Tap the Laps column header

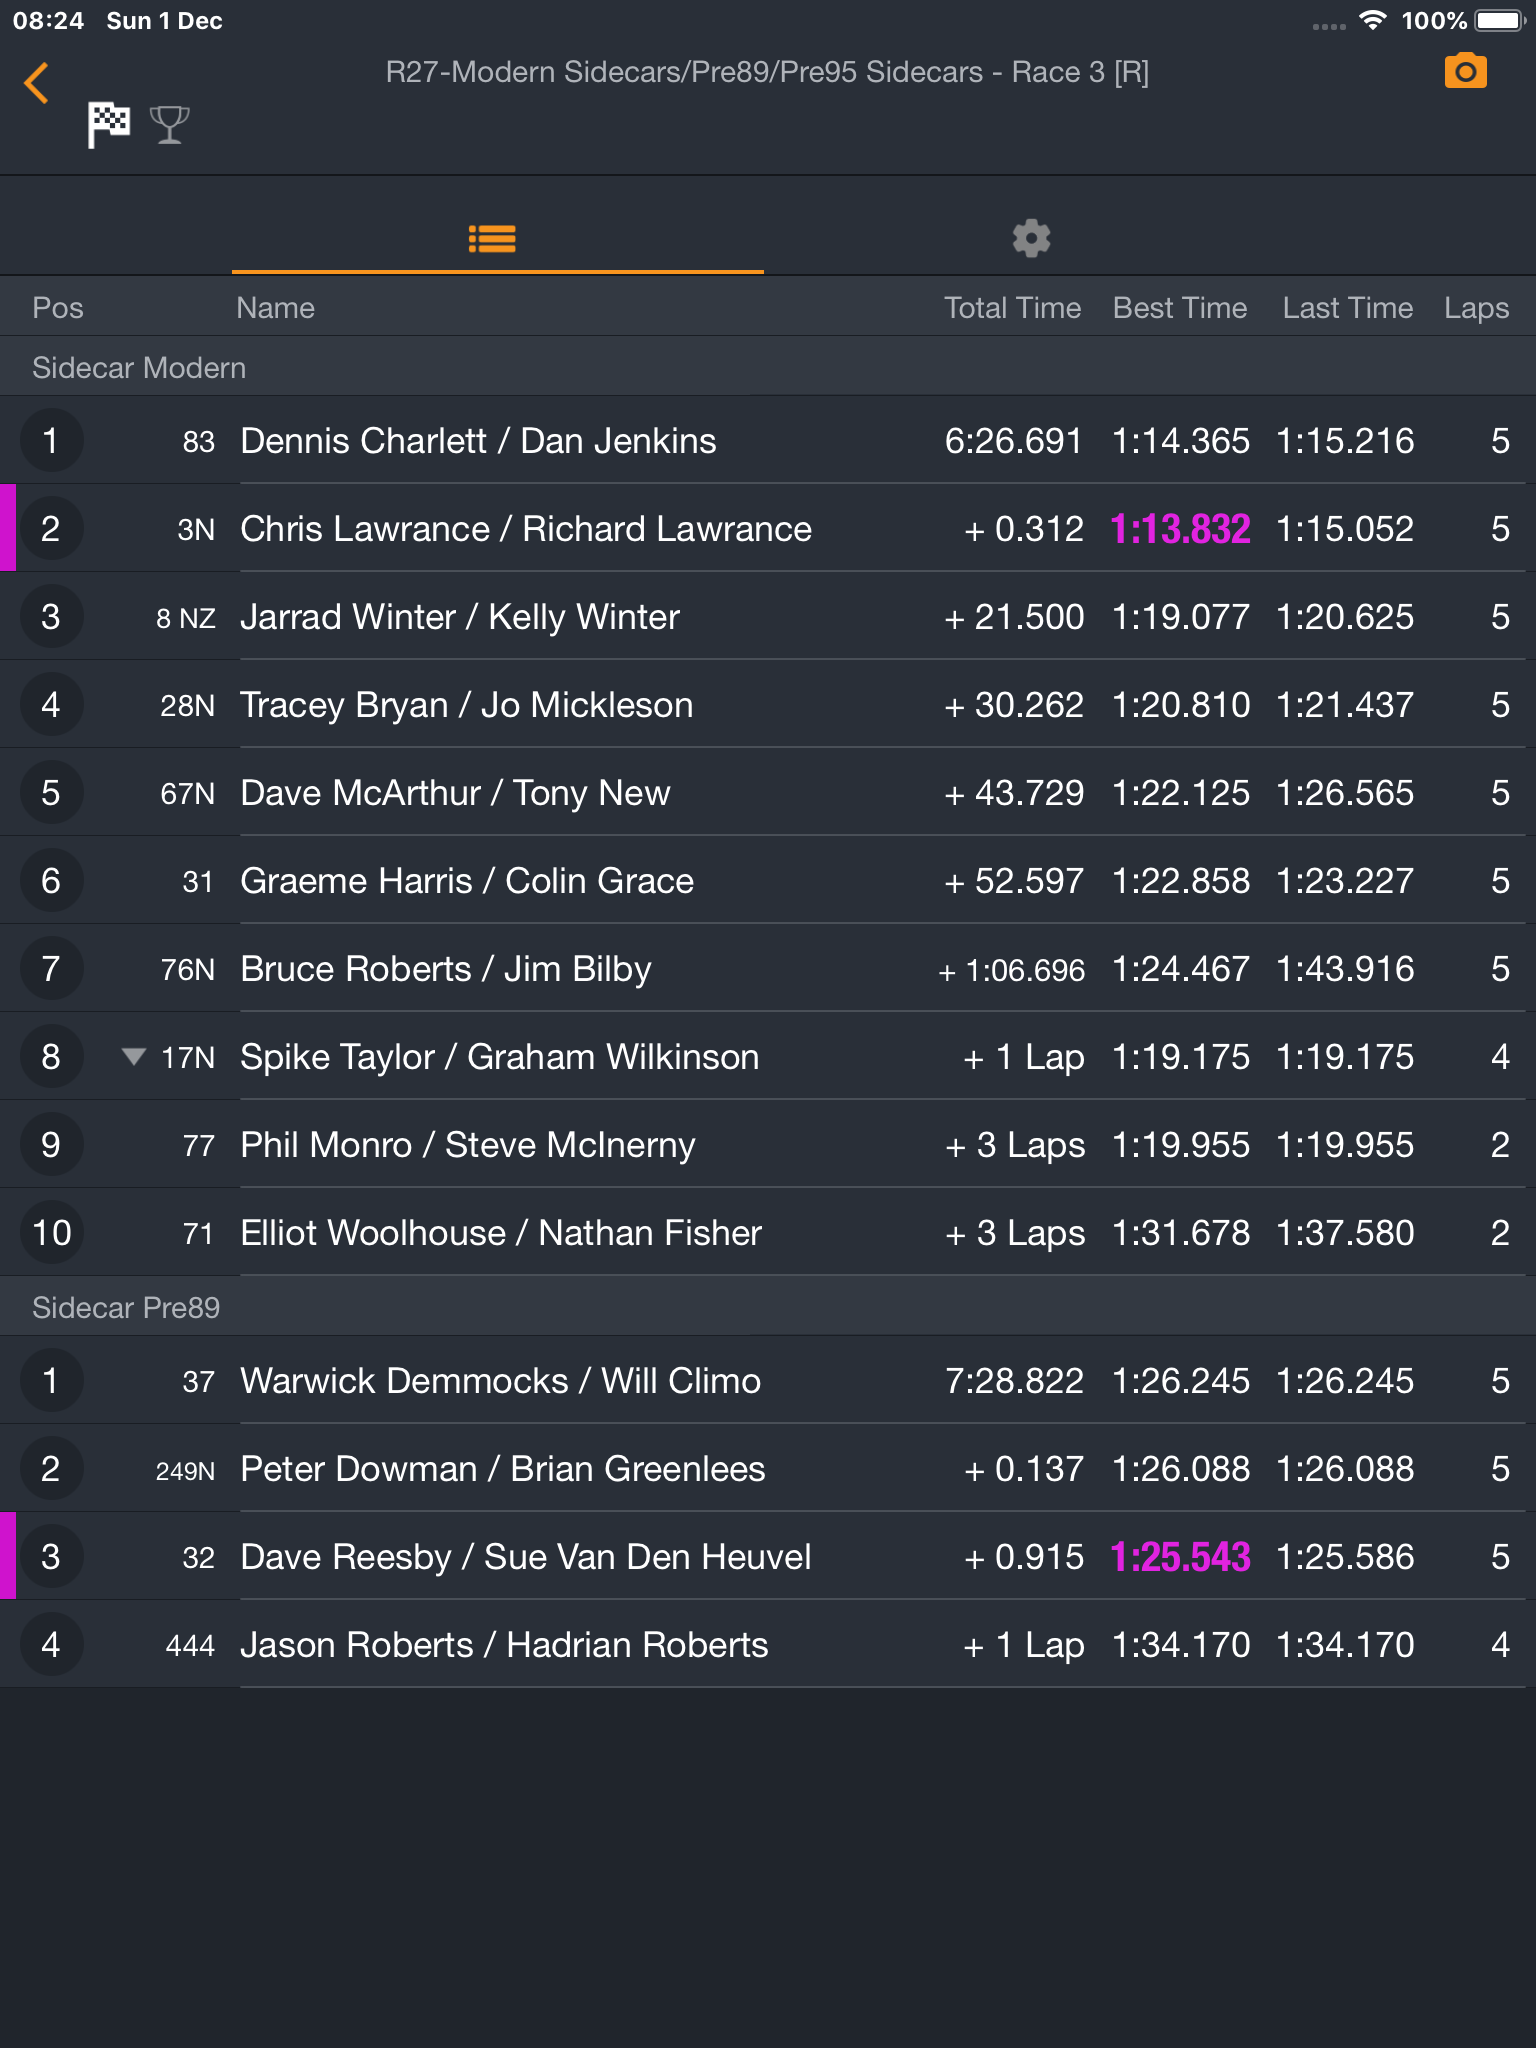pos(1476,308)
